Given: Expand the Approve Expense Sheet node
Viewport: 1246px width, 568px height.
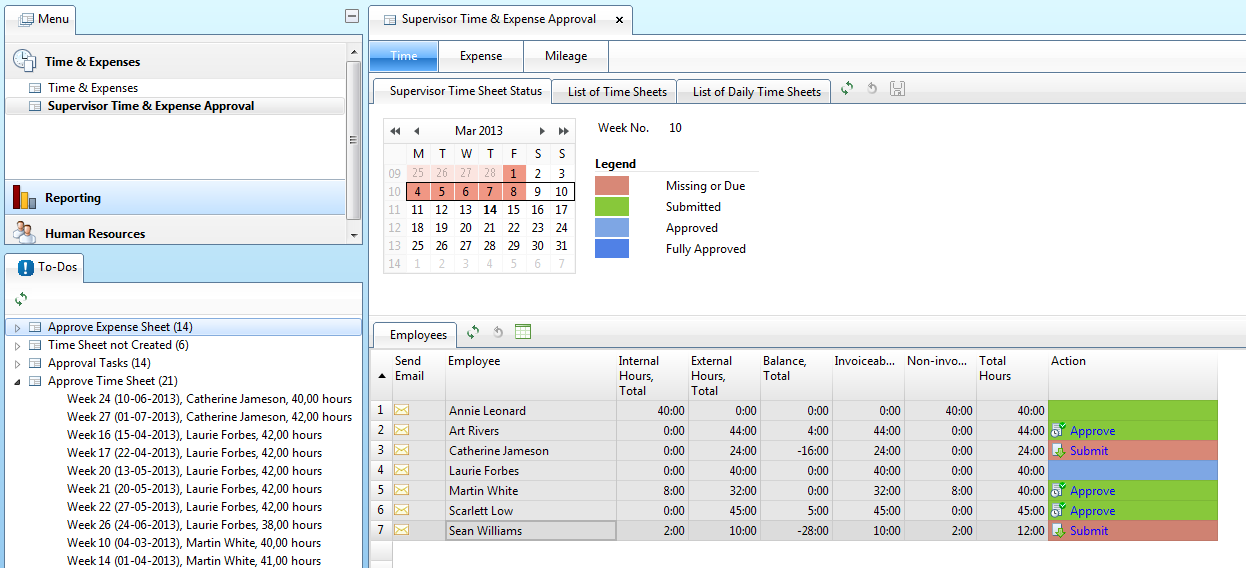Looking at the screenshot, I should [x=17, y=328].
